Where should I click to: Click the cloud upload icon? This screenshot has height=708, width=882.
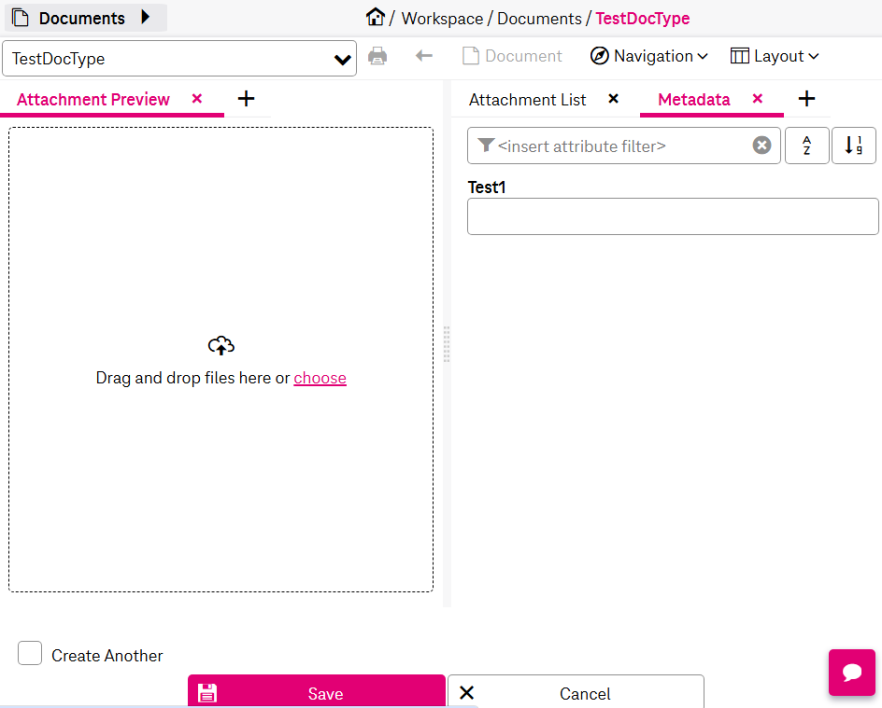[x=220, y=345]
